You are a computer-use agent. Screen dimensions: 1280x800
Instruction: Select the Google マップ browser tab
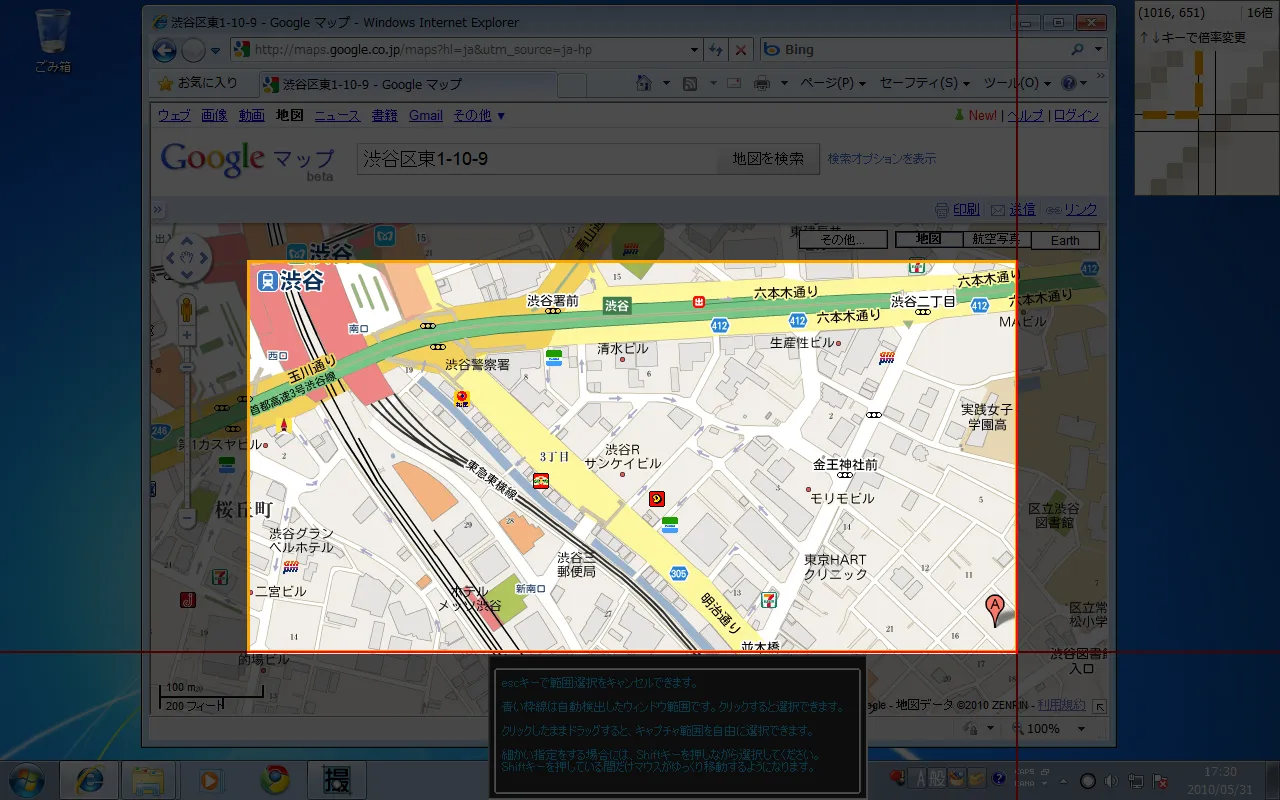[x=407, y=84]
